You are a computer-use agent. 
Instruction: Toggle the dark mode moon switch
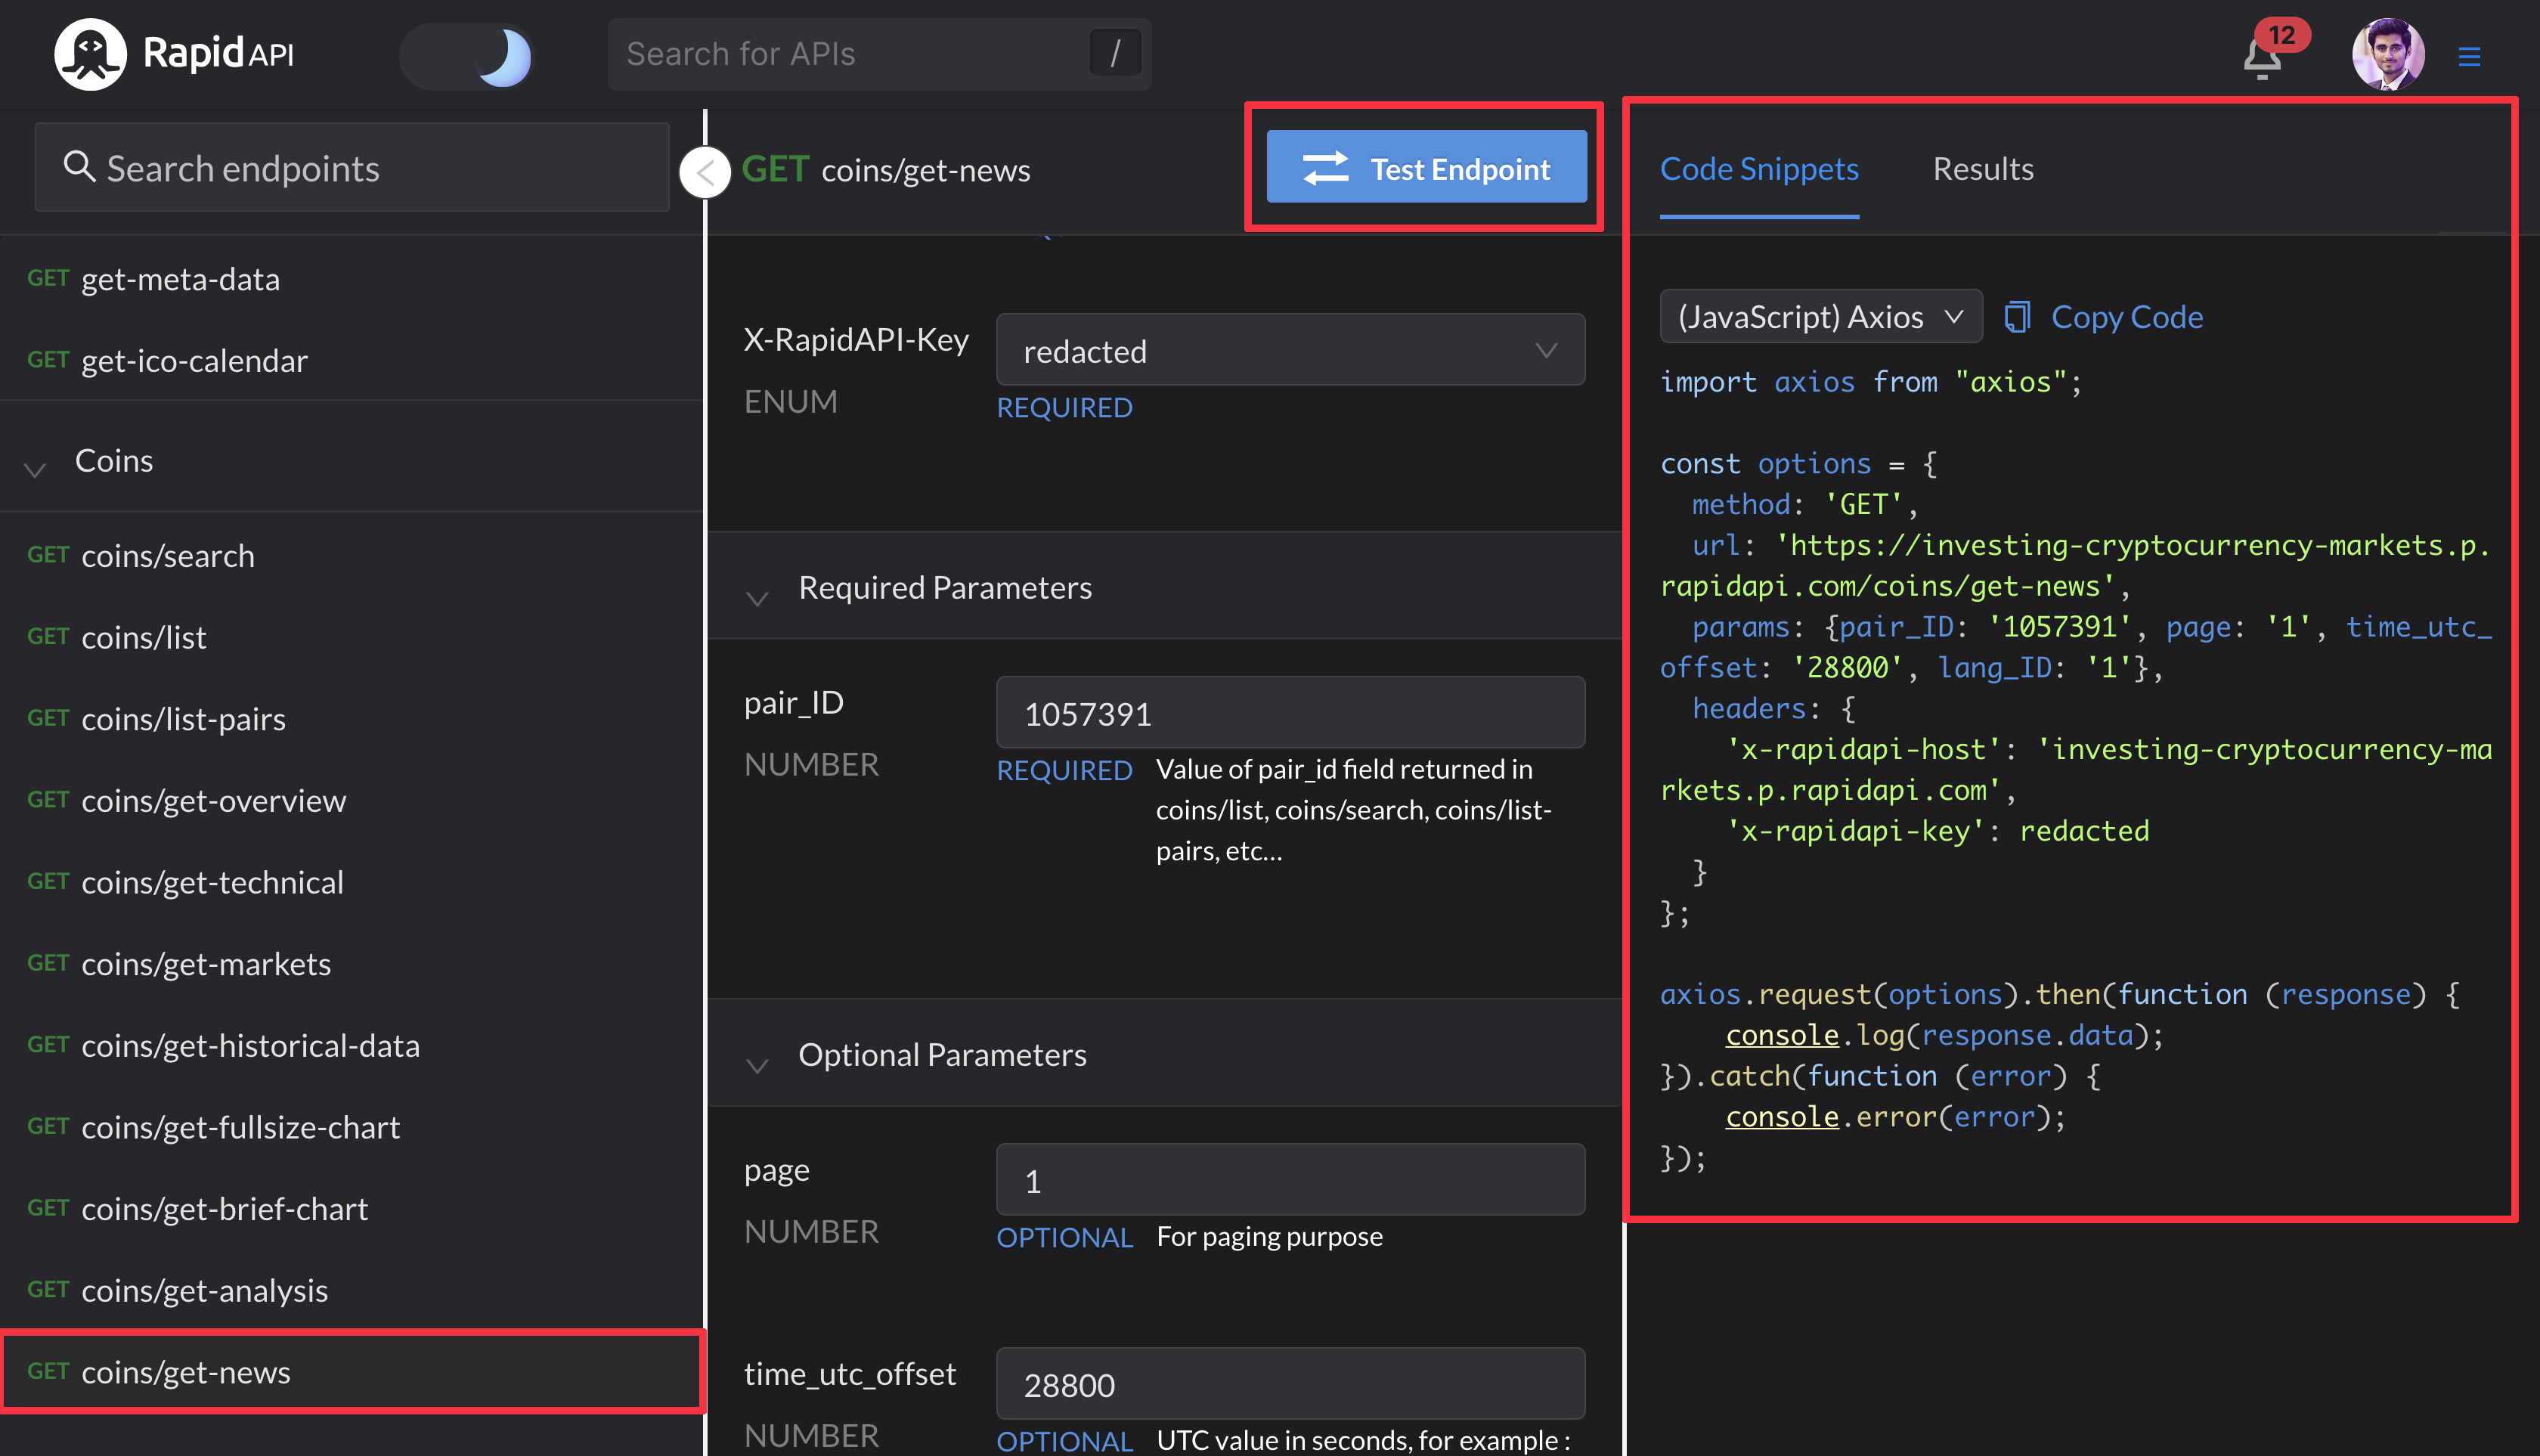tap(467, 56)
